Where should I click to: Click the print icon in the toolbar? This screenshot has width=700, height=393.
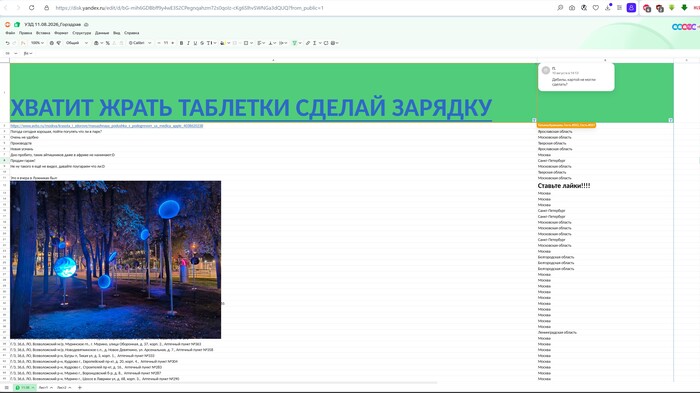(x=51, y=43)
